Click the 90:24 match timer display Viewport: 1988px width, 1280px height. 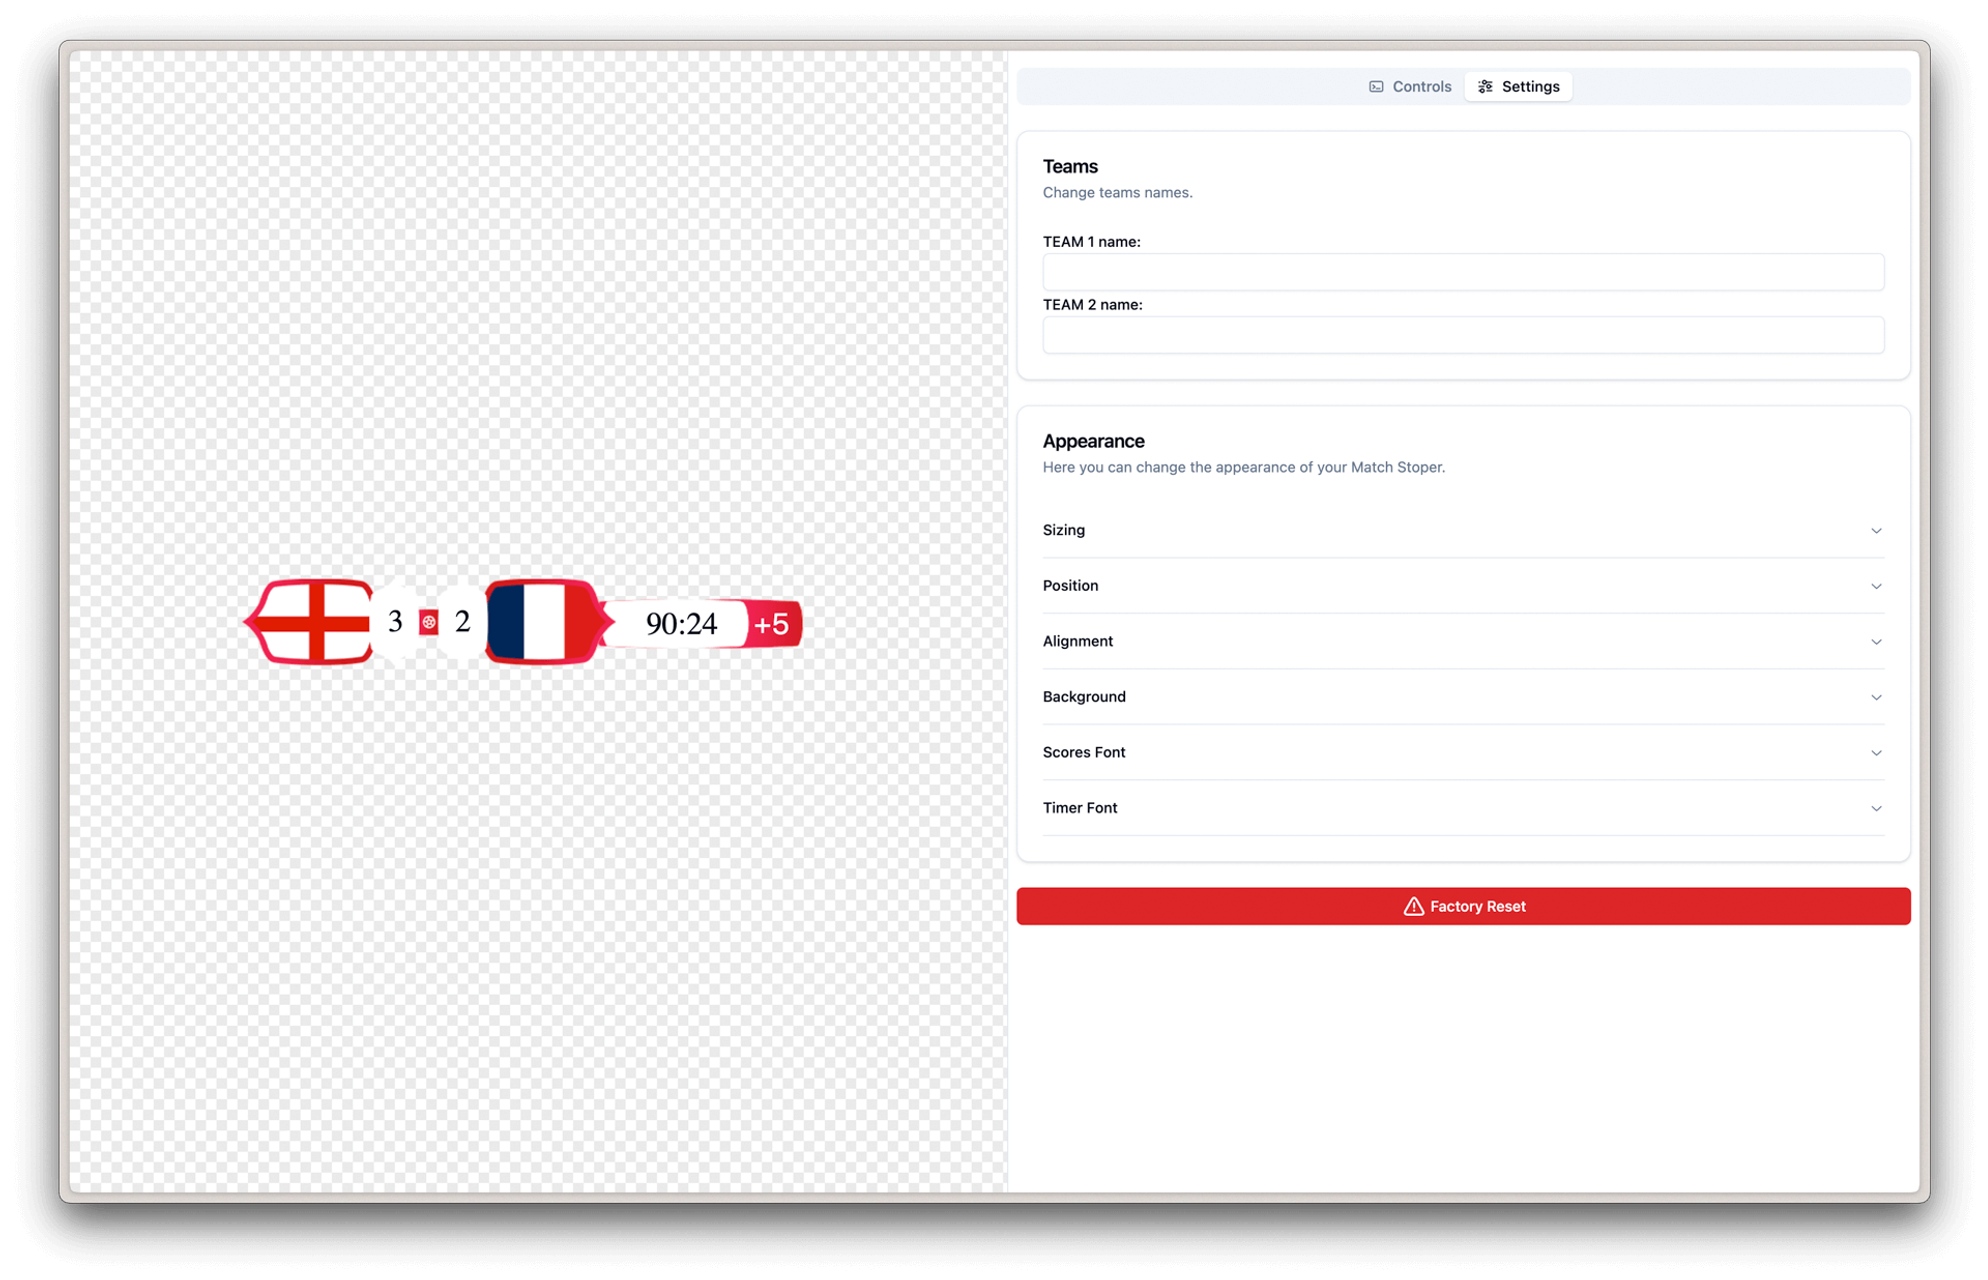pyautogui.click(x=681, y=624)
